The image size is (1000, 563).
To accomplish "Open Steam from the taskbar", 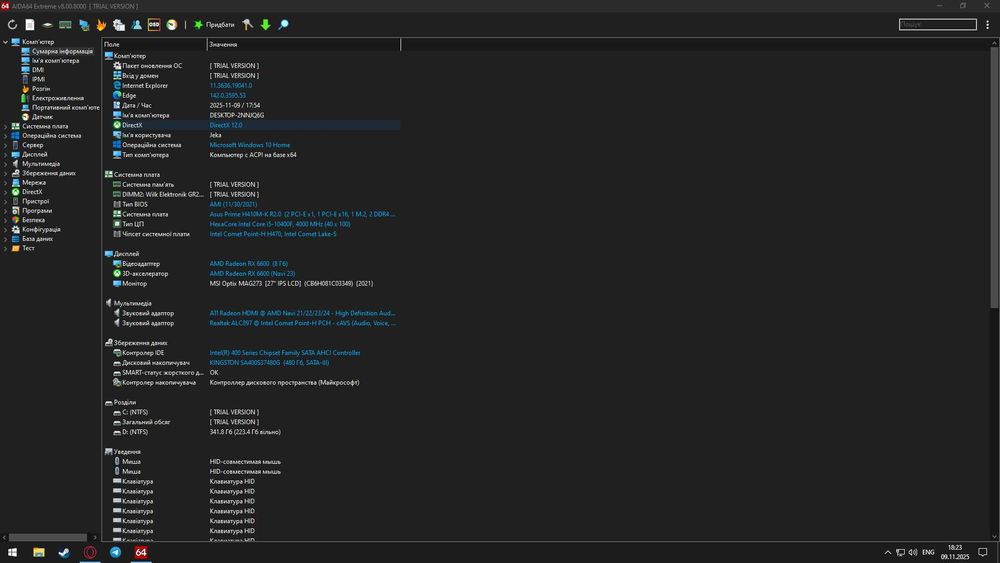I will (64, 552).
